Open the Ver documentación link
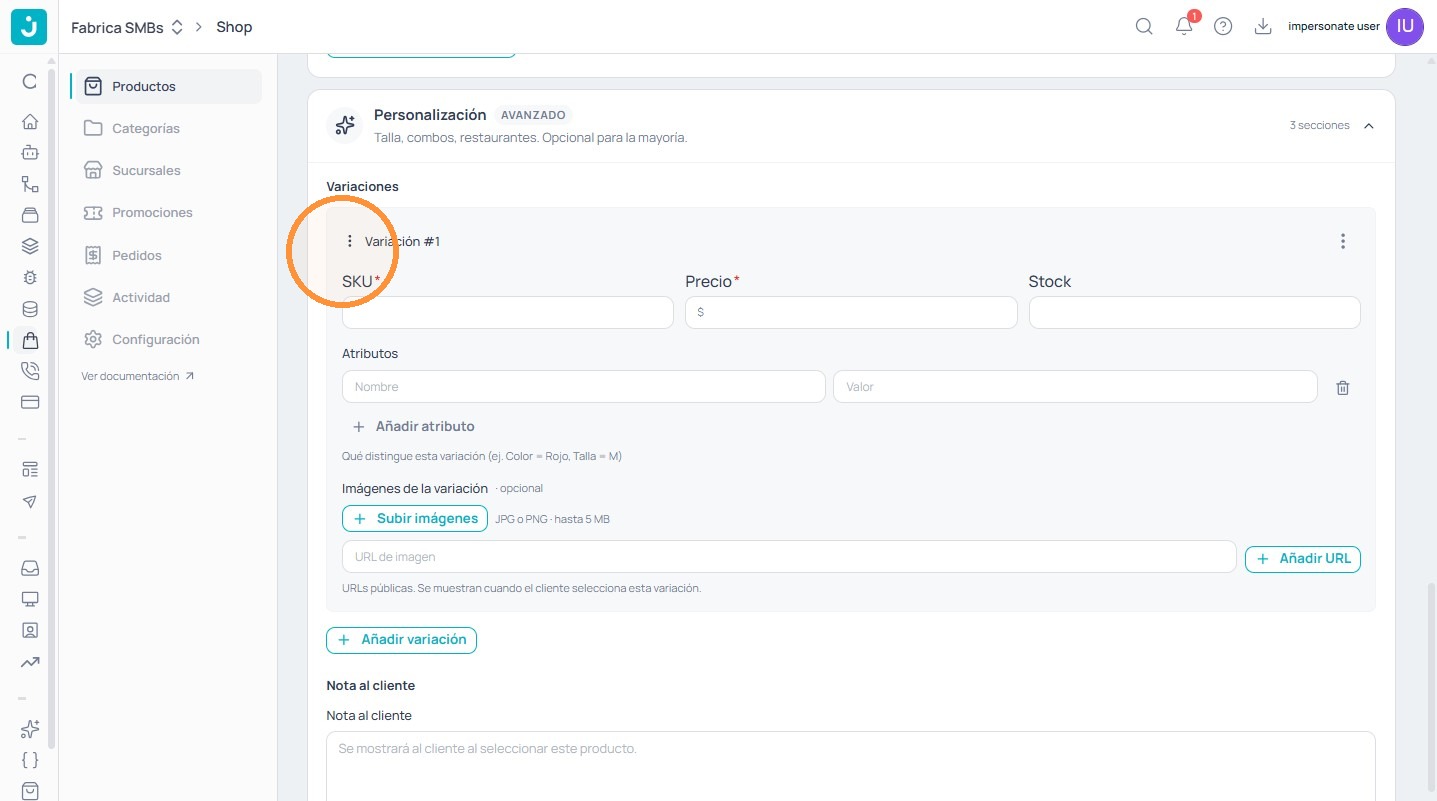 pyautogui.click(x=138, y=376)
